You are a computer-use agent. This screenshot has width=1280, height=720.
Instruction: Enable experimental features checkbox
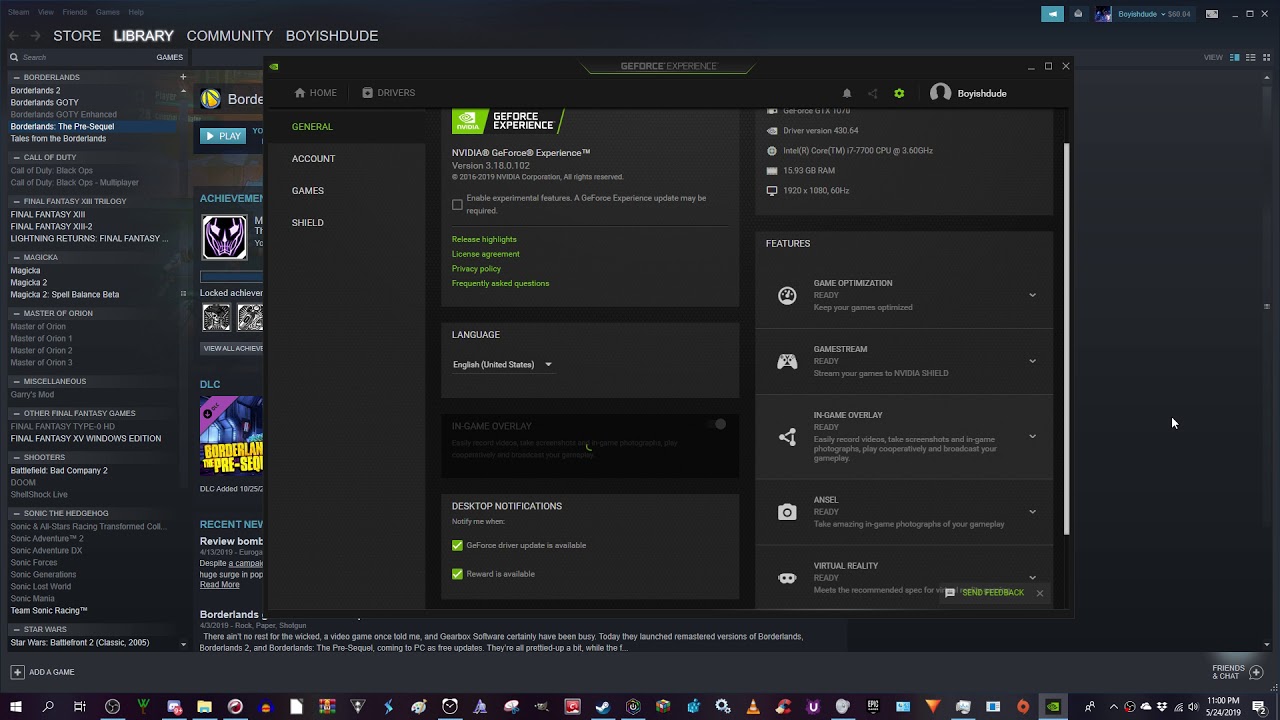457,204
